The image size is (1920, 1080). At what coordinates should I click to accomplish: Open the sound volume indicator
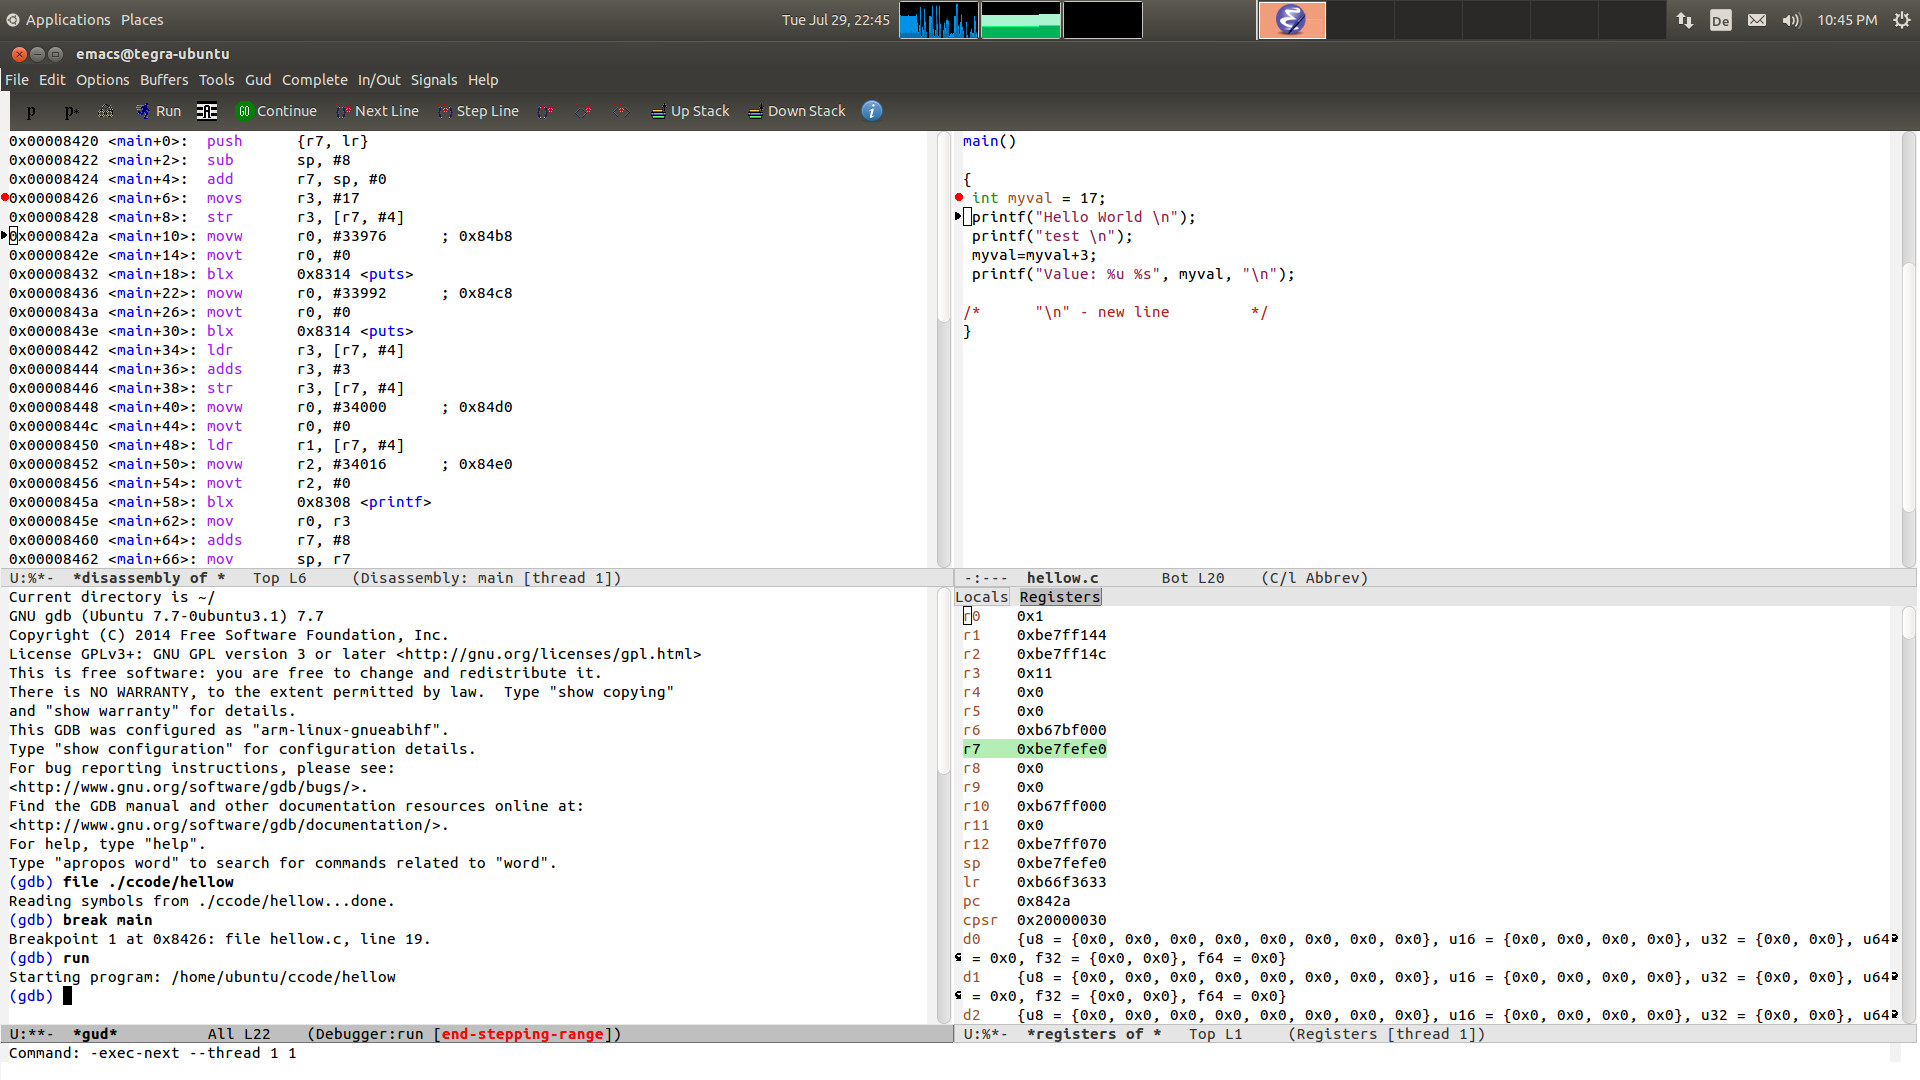click(x=1791, y=20)
